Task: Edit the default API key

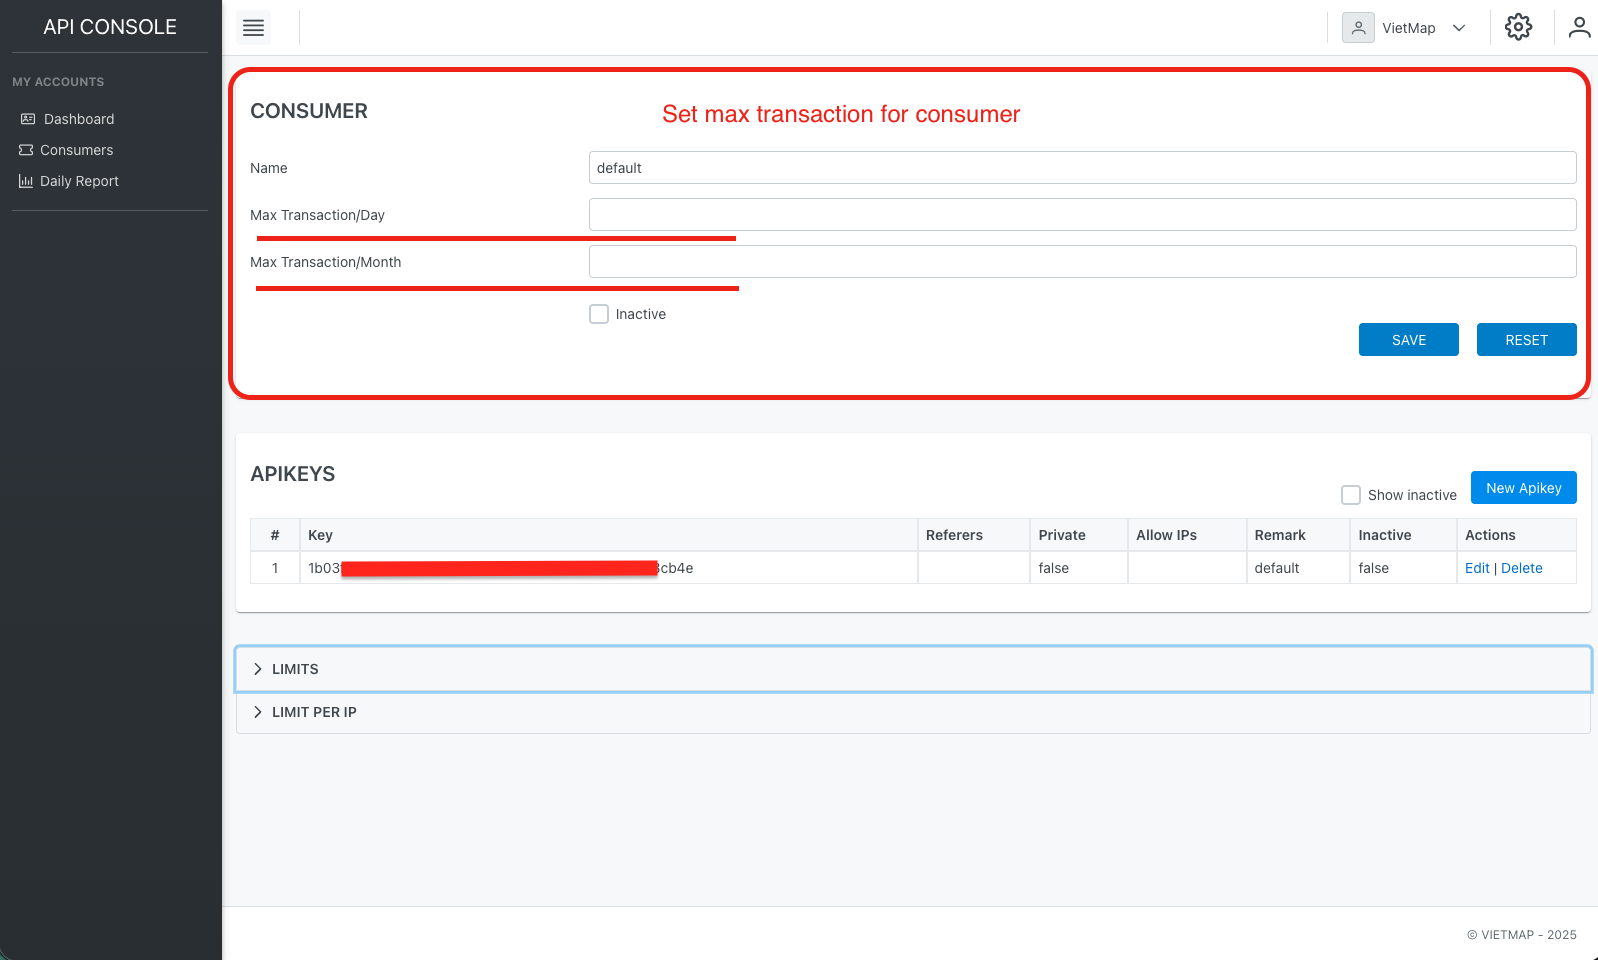Action: coord(1477,568)
